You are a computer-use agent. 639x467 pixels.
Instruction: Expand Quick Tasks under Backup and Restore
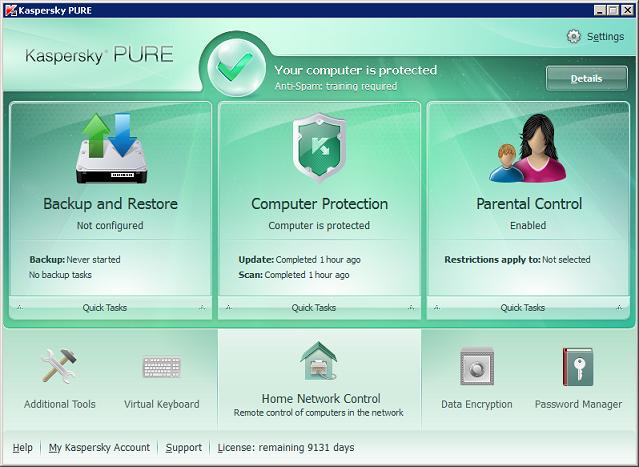110,308
